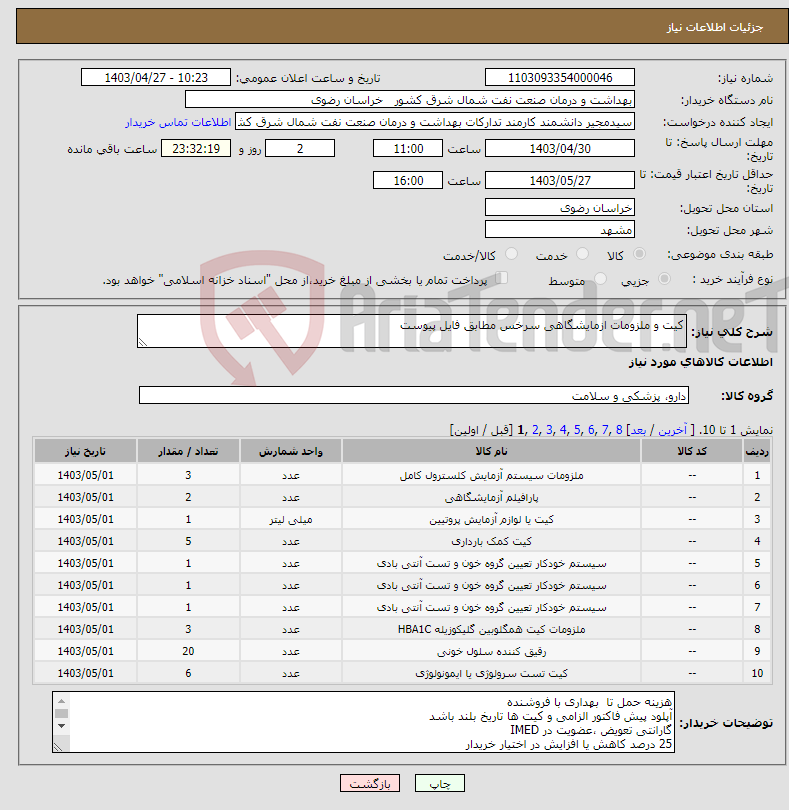Screen dimensions: 789x810
Task: Go to page 4 of items
Action: point(563,430)
